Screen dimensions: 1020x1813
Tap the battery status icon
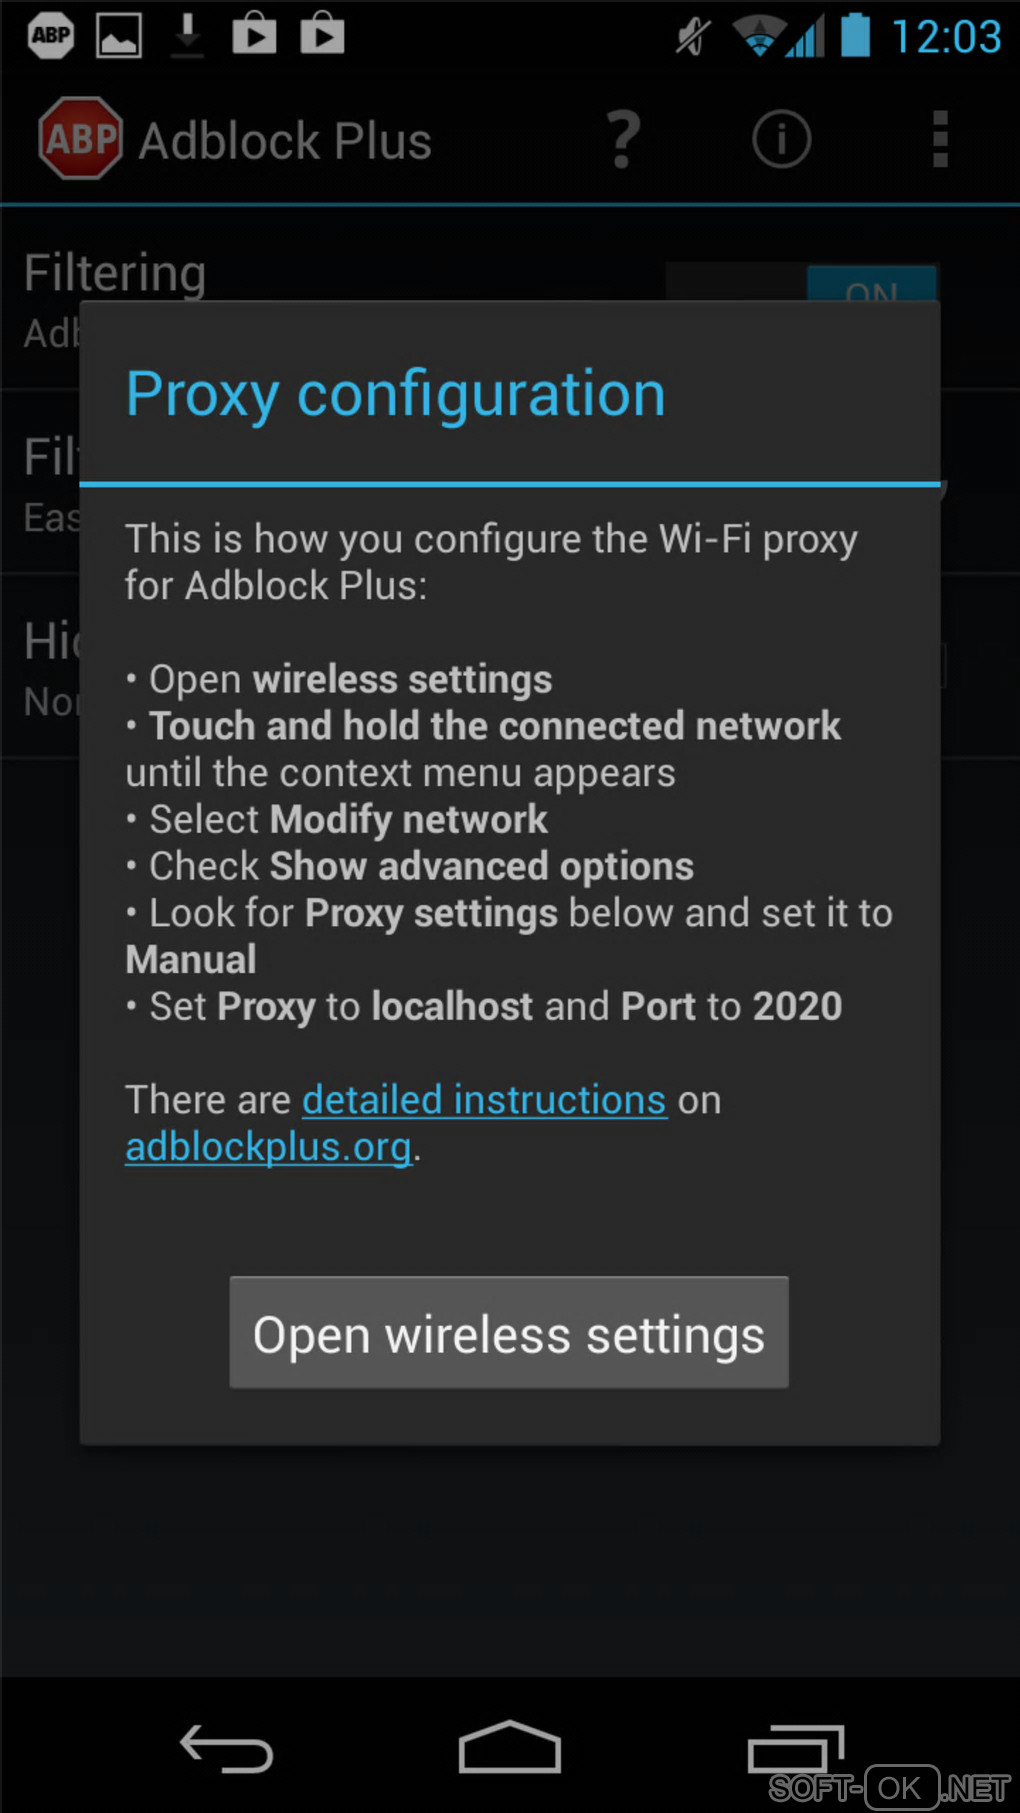coord(855,35)
